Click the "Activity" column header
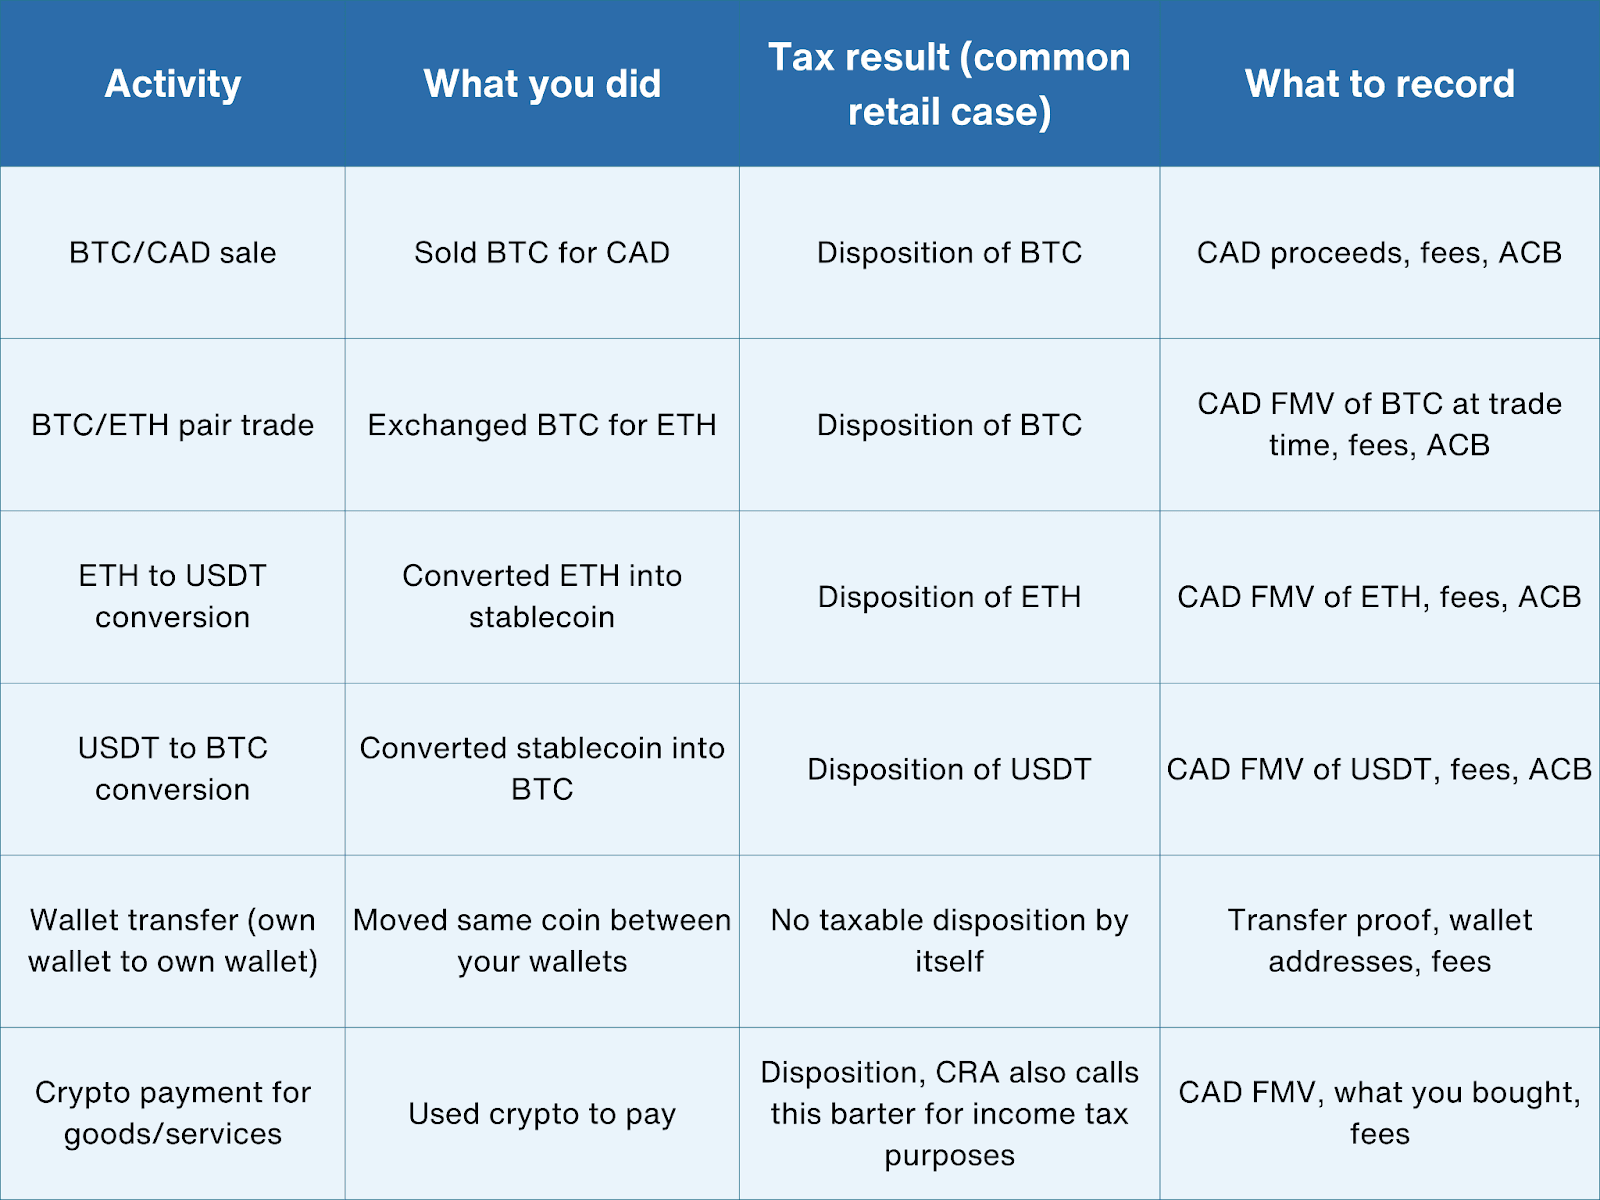The width and height of the screenshot is (1600, 1200). [173, 84]
